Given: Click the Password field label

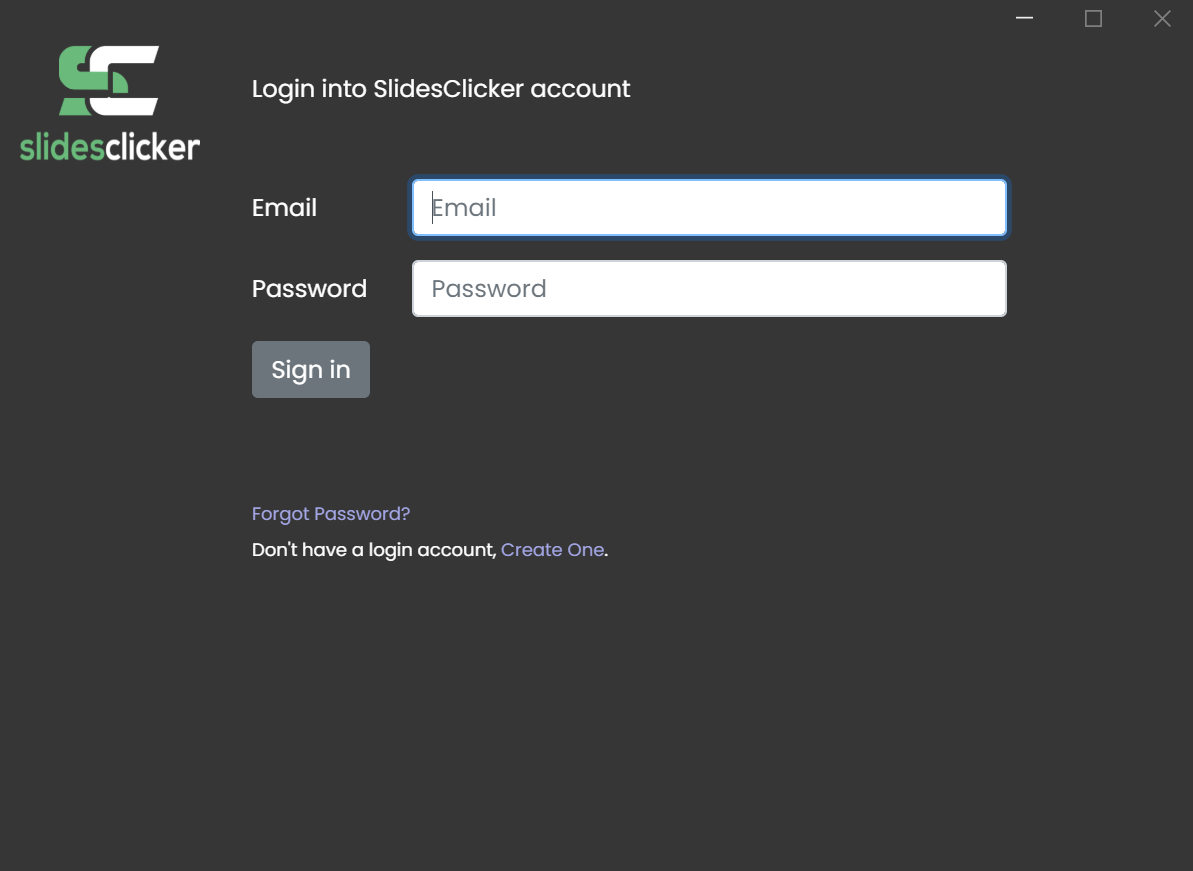Looking at the screenshot, I should pyautogui.click(x=310, y=289).
